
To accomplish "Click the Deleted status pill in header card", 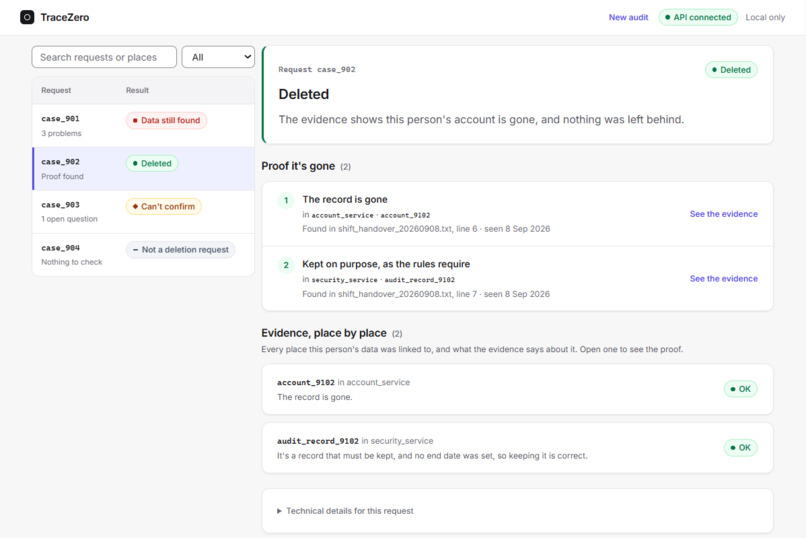I will tap(731, 70).
